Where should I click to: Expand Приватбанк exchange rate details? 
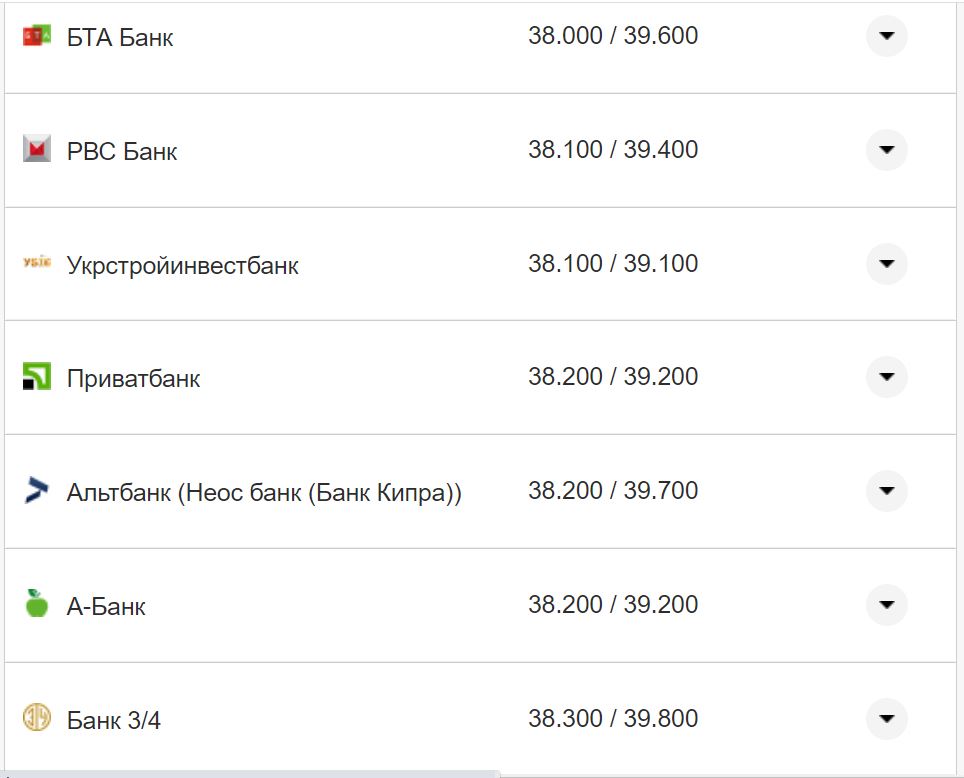coord(886,377)
